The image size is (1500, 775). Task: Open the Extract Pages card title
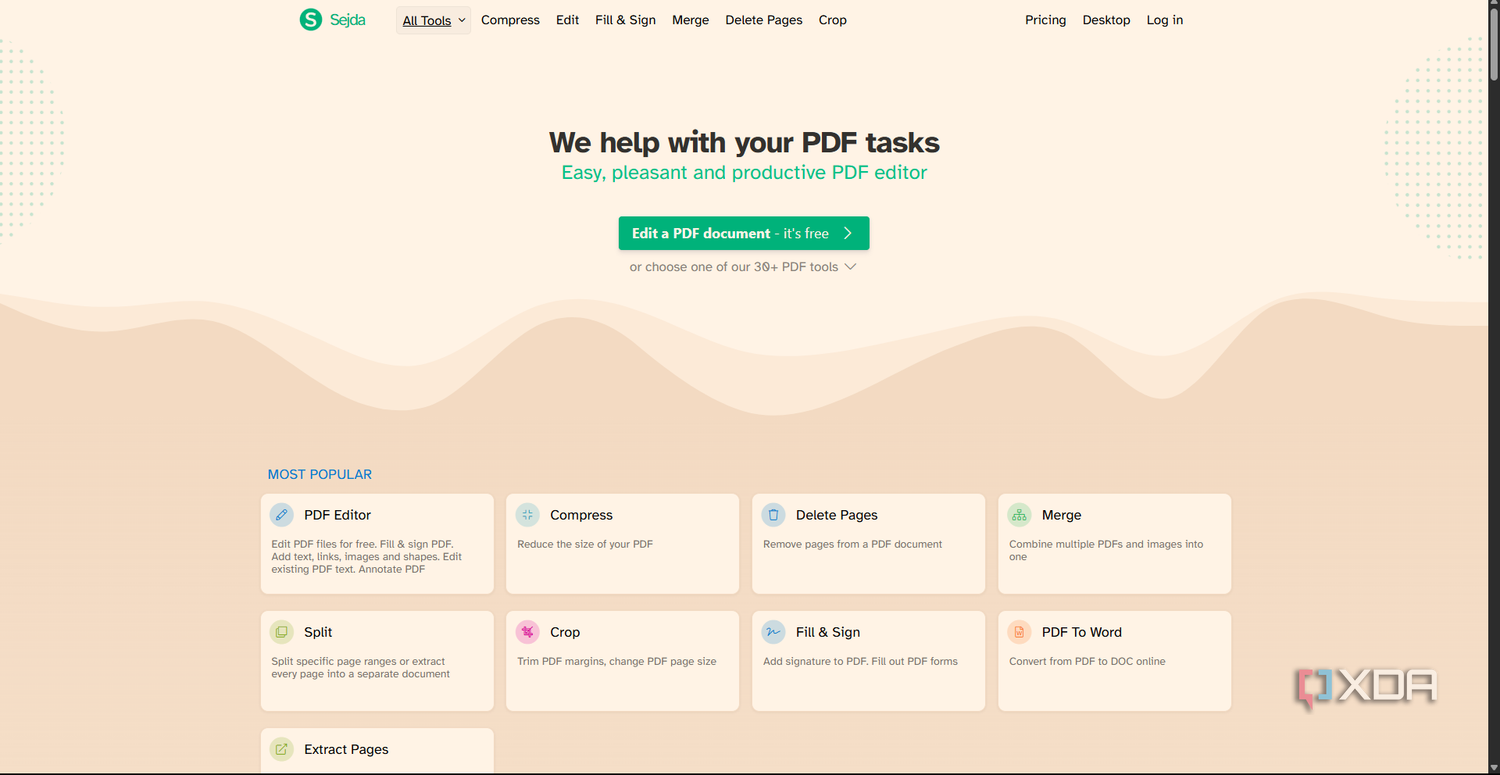346,749
